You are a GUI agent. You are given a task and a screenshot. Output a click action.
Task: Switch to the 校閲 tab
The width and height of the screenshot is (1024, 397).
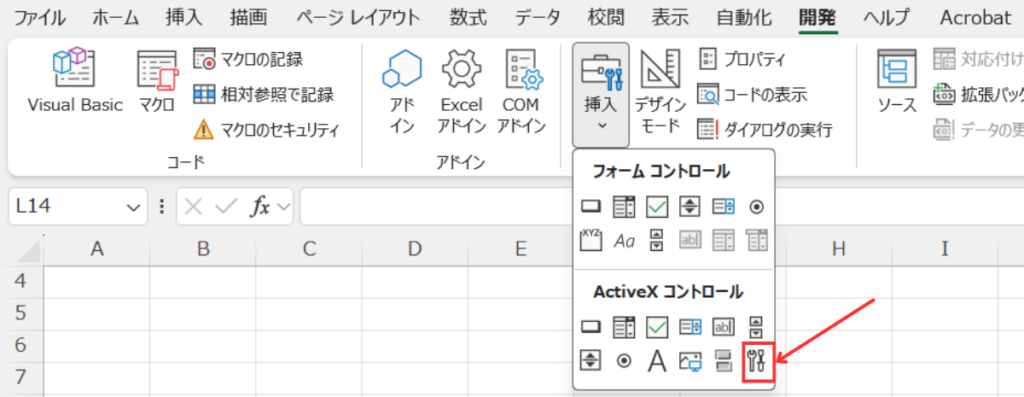coord(605,18)
